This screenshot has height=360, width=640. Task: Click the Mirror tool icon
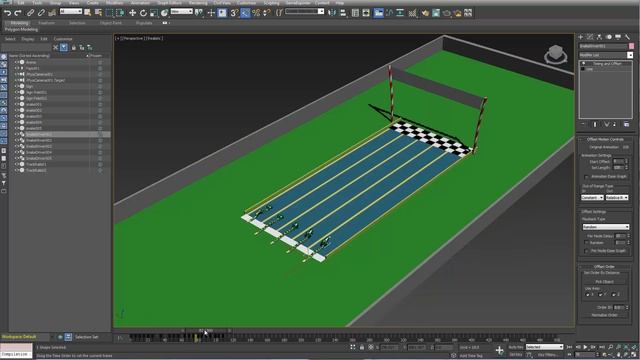(x=332, y=13)
